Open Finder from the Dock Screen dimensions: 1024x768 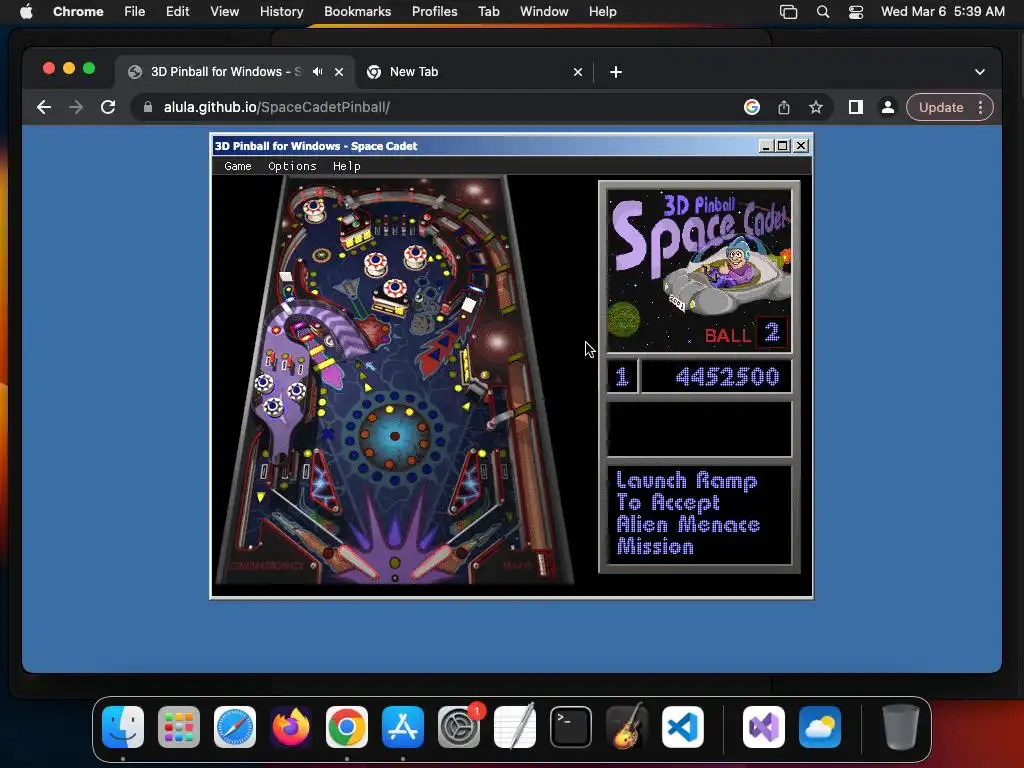pyautogui.click(x=123, y=727)
